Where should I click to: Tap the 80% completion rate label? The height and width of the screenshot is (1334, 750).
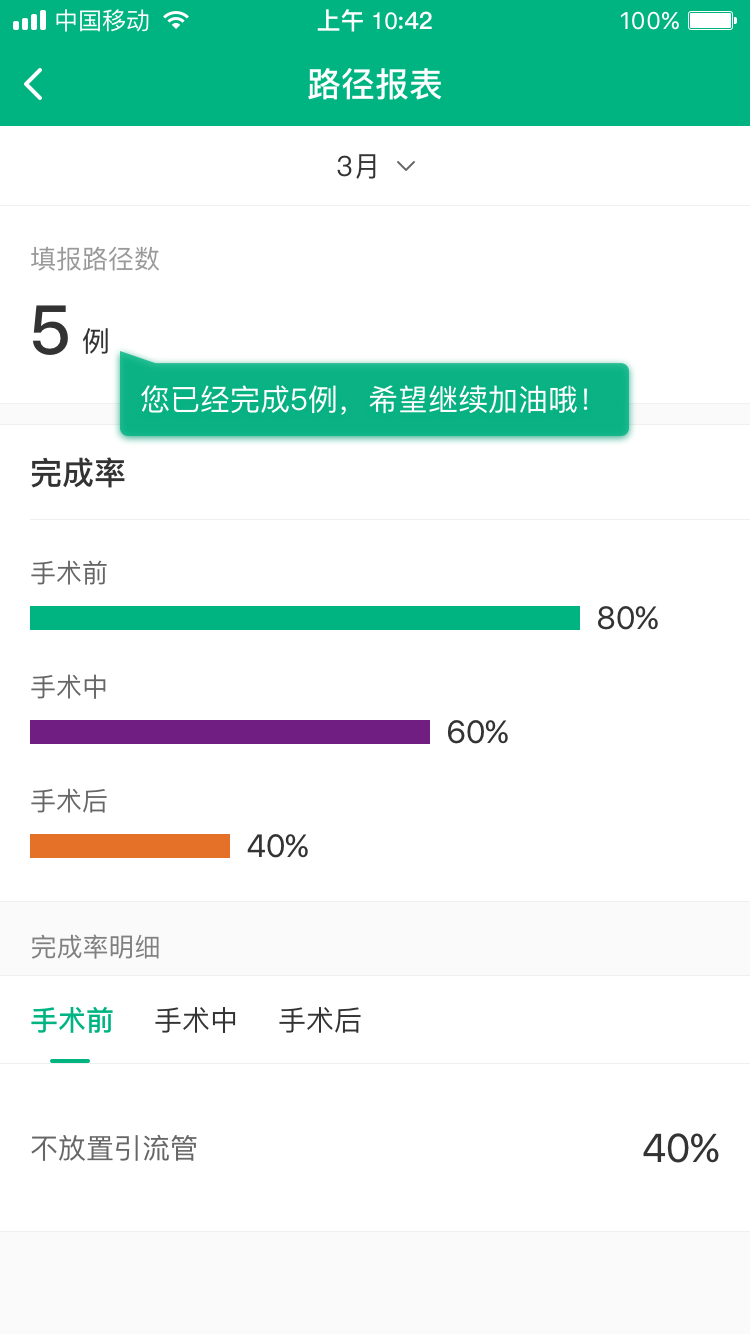(x=628, y=618)
